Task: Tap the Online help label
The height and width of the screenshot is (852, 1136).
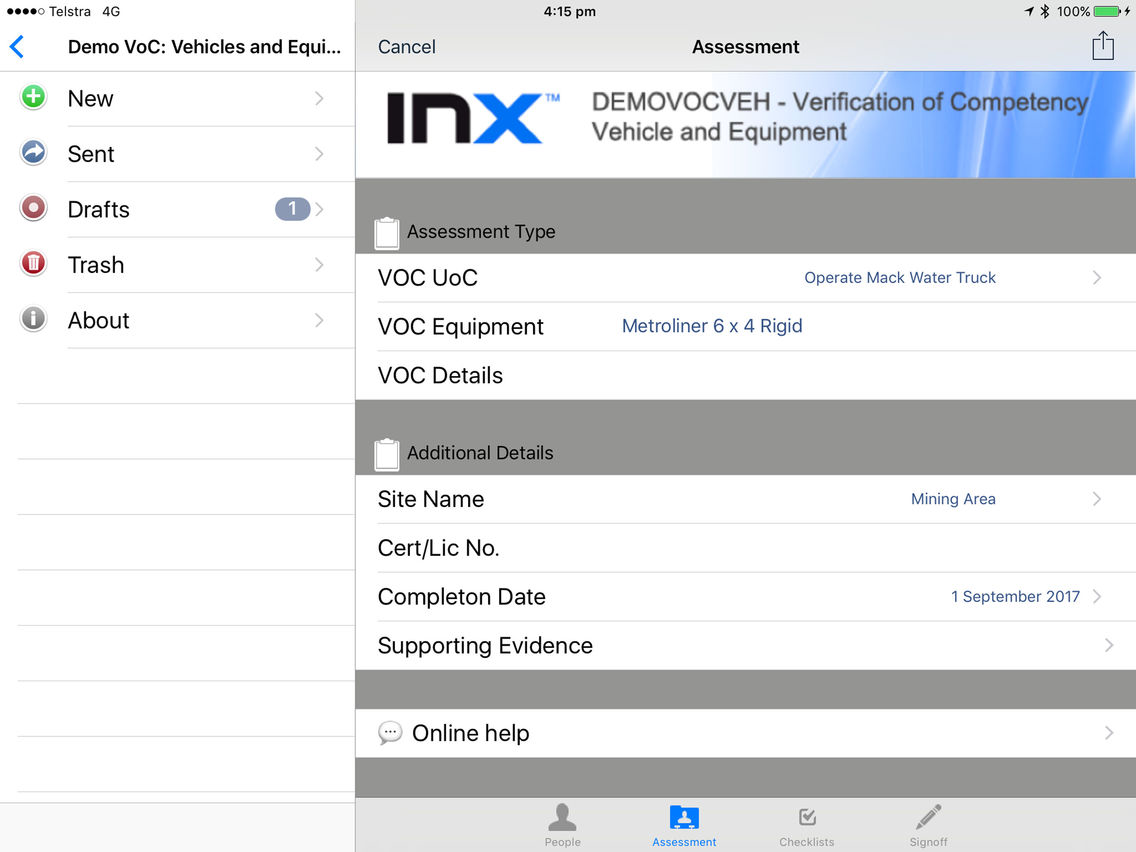Action: [470, 733]
